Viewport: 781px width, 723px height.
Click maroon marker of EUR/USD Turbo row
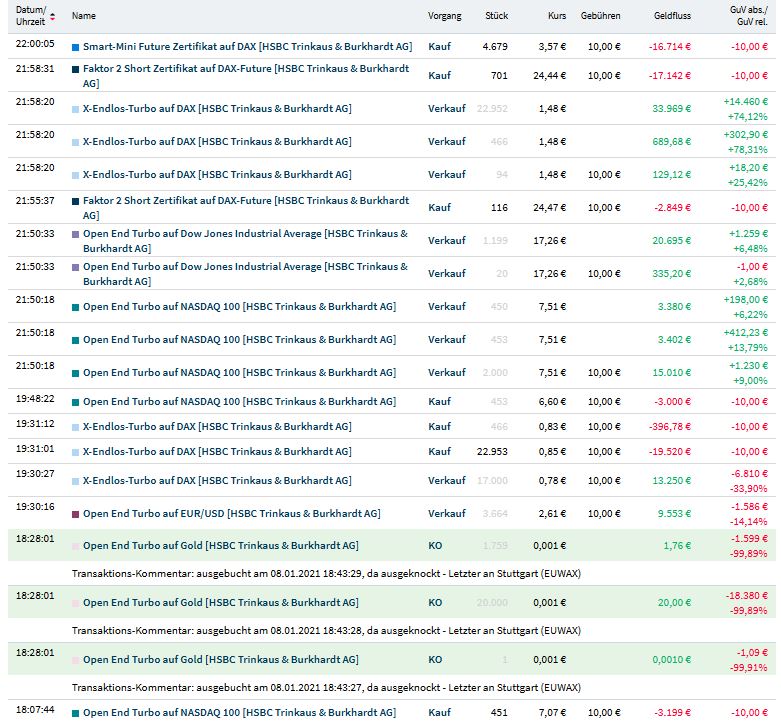[x=76, y=514]
